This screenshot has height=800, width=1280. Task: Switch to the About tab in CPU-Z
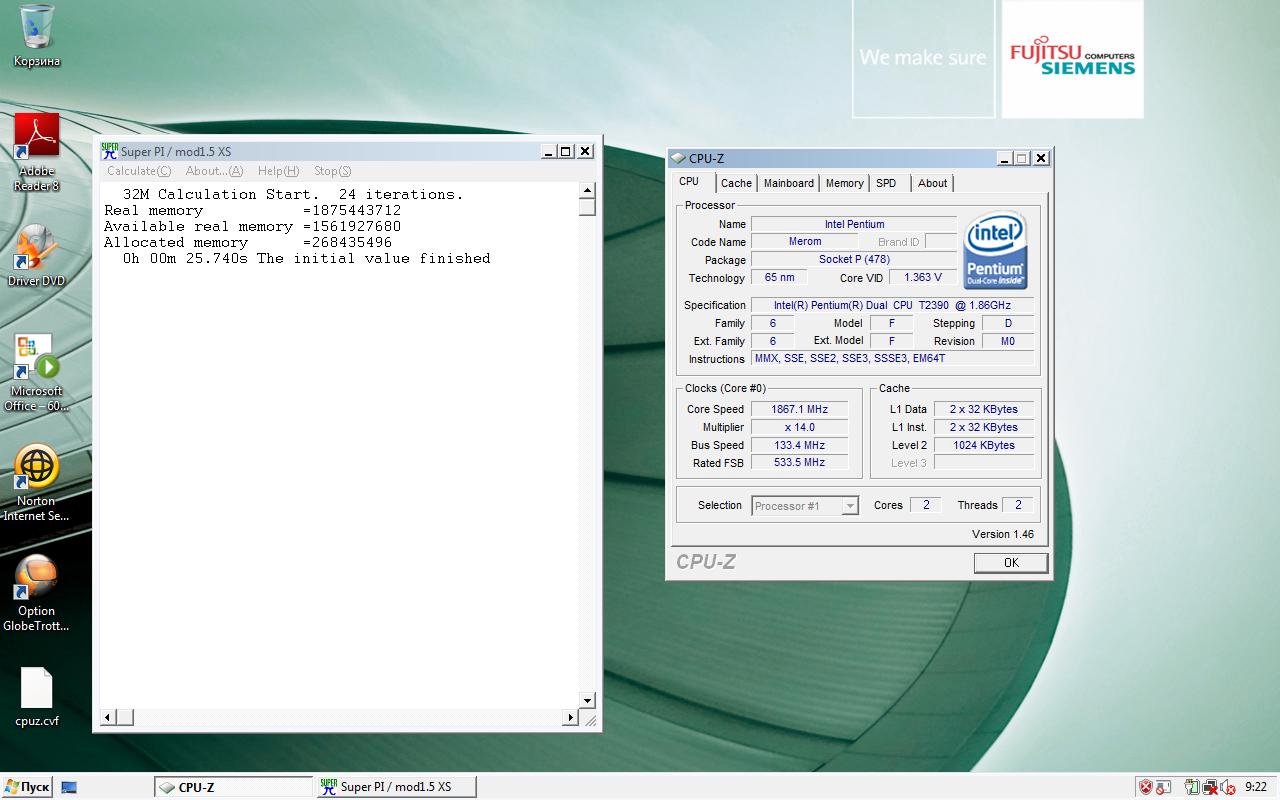(x=932, y=183)
